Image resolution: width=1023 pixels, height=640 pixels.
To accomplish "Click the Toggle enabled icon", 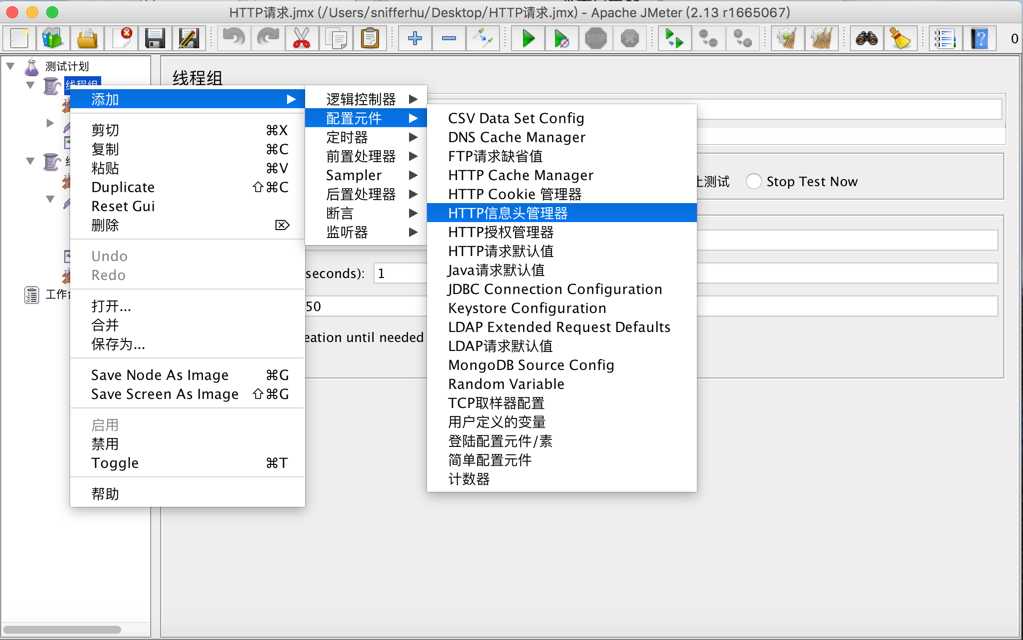I will [x=483, y=38].
